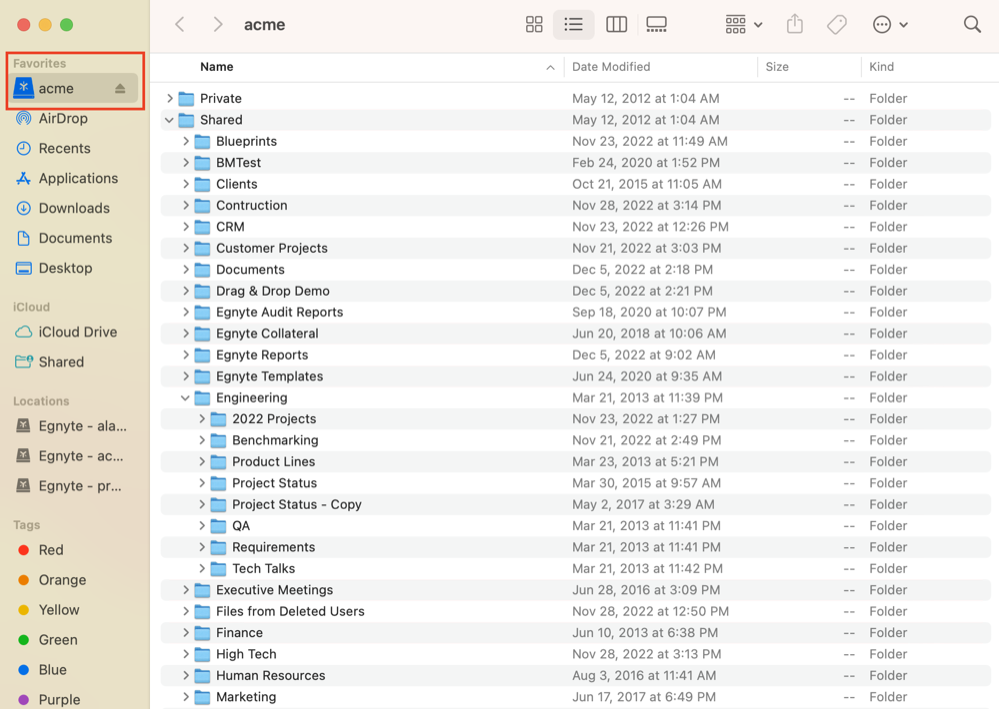Viewport: 999px width, 709px height.
Task: Expand the QA folder
Action: (201, 526)
